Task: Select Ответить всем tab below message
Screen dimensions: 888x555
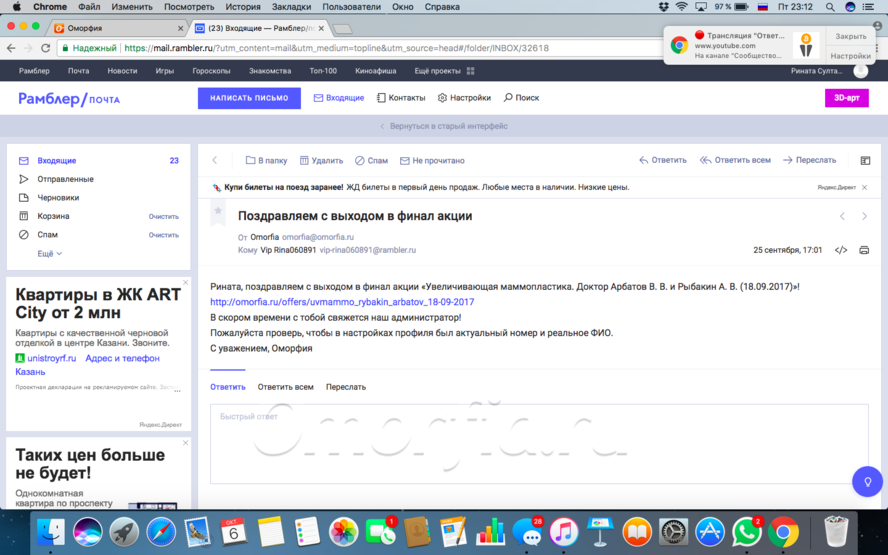Action: (x=285, y=387)
